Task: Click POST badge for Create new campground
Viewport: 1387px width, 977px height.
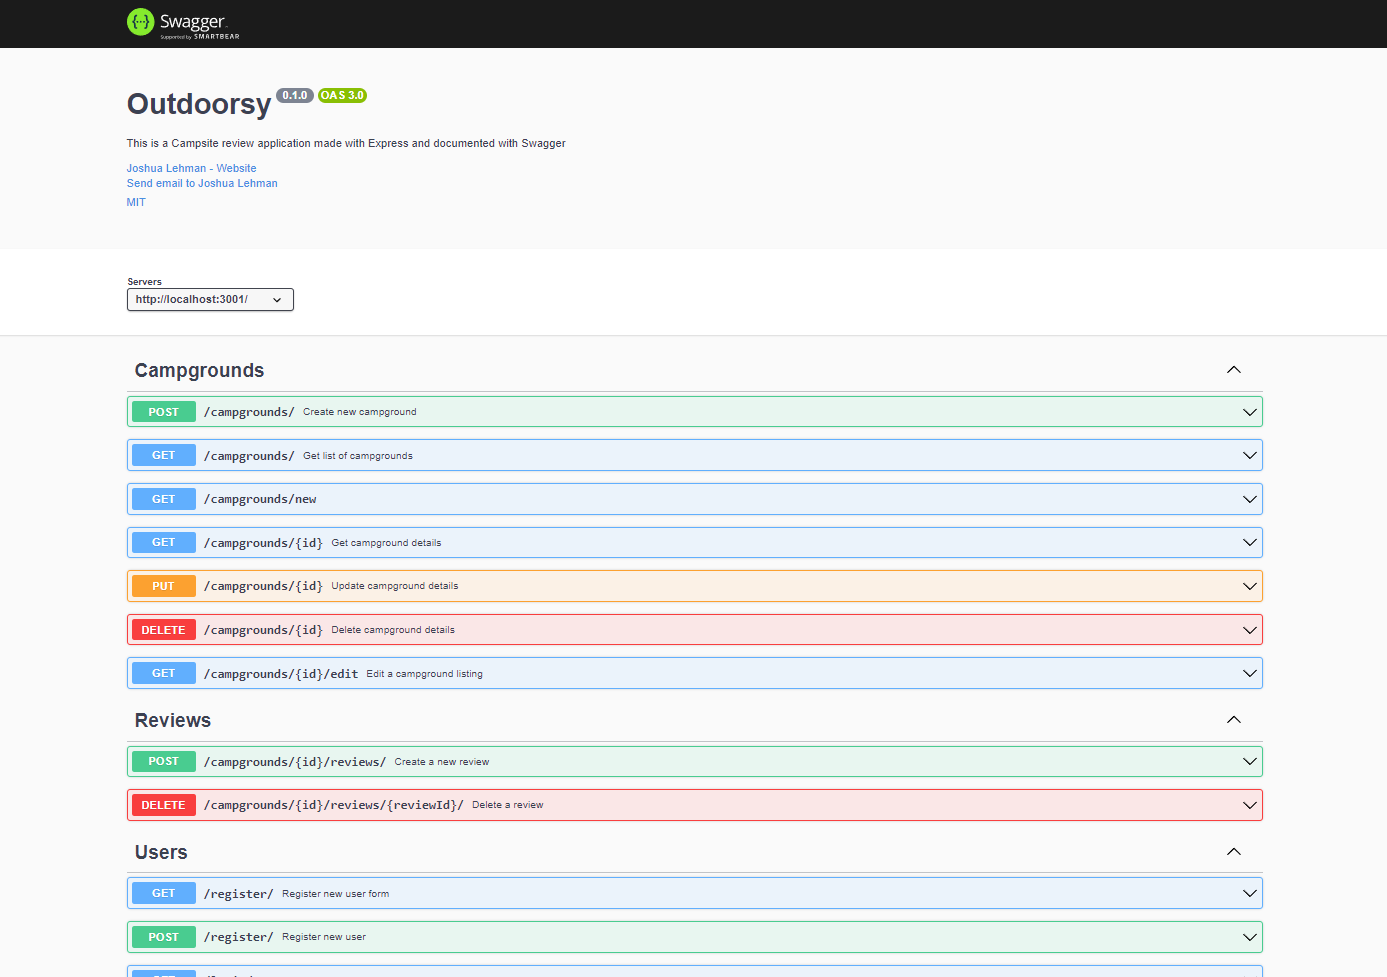Action: point(164,412)
